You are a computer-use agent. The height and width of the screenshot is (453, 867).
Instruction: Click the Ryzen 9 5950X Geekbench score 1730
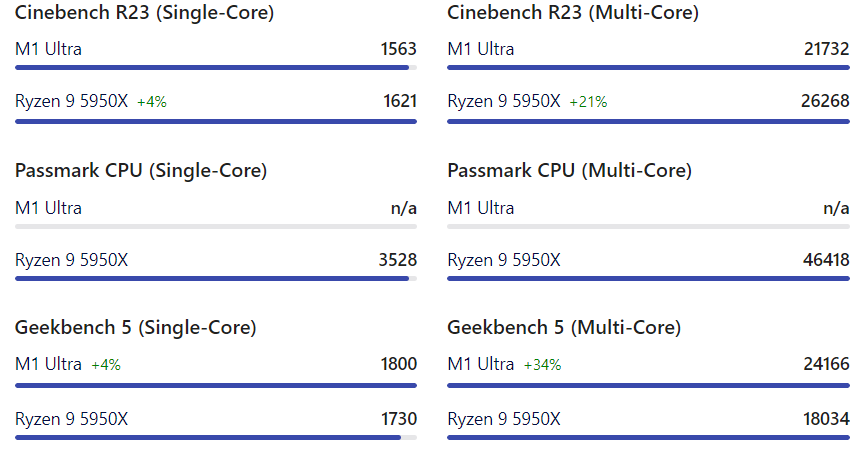click(x=398, y=416)
